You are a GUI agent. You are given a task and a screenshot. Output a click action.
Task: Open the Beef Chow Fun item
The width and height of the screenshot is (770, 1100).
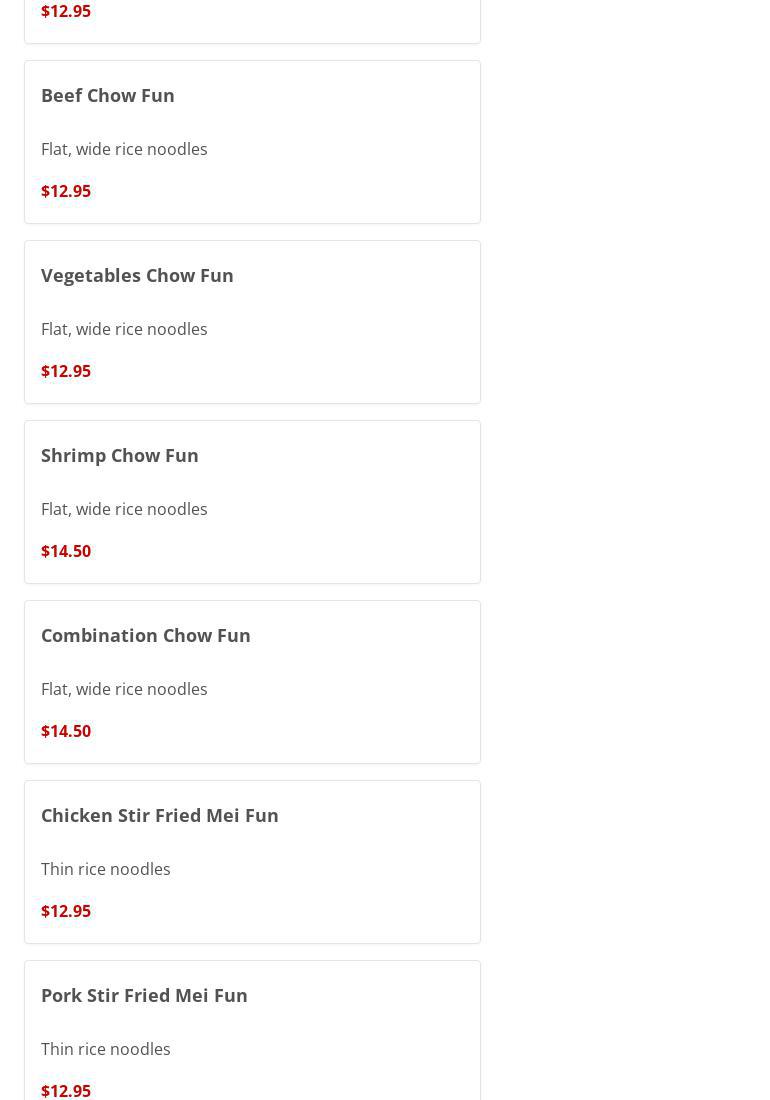click(108, 95)
